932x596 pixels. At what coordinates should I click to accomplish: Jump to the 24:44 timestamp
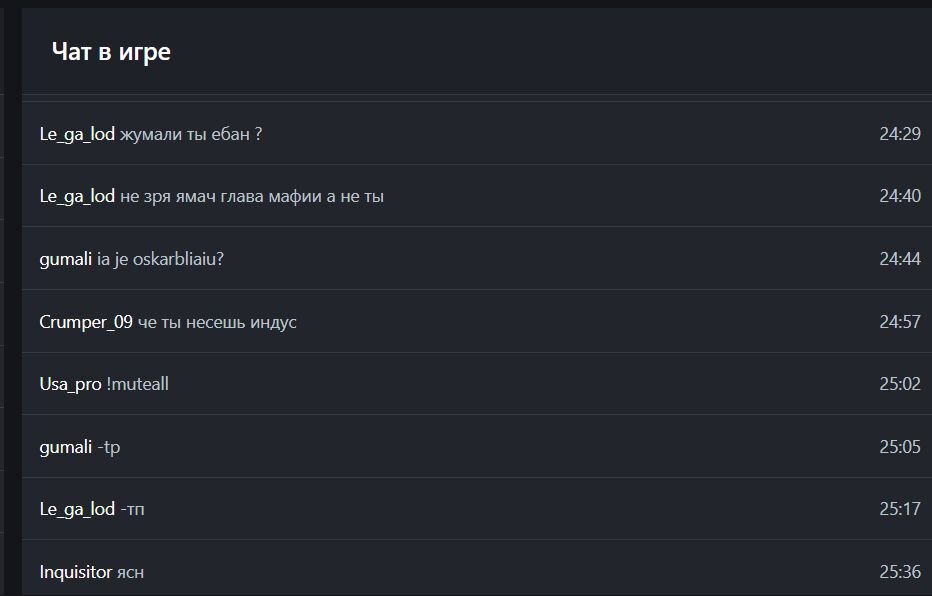899,259
